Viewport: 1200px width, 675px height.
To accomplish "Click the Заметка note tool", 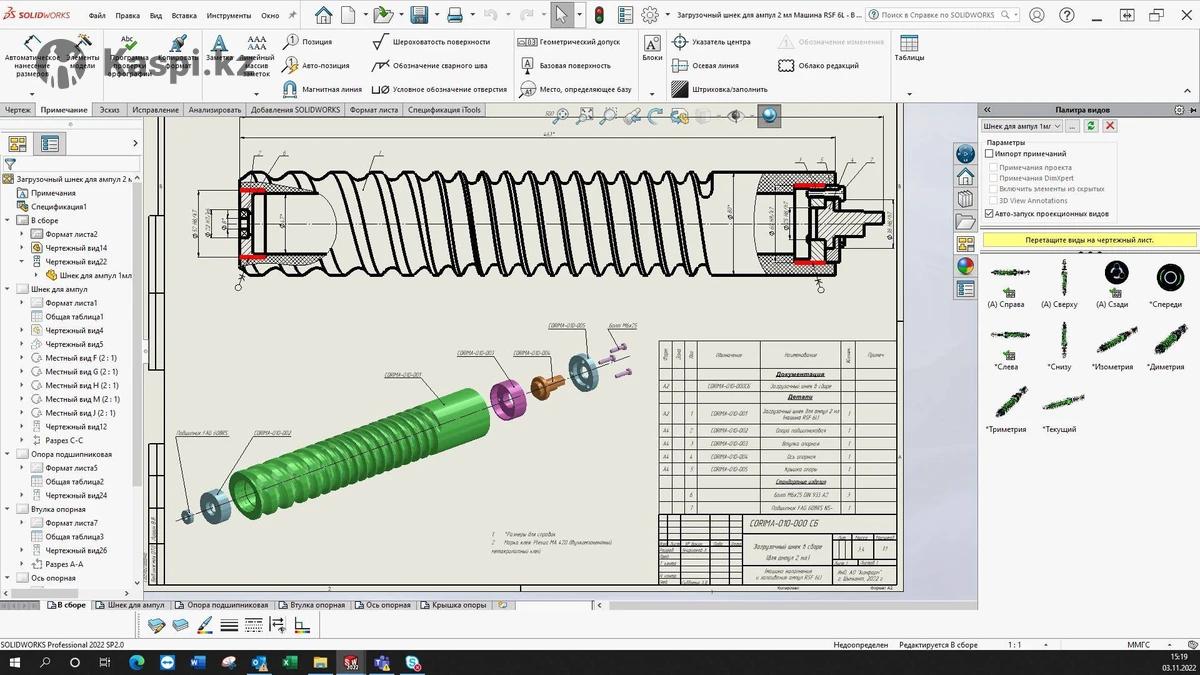I will (219, 48).
